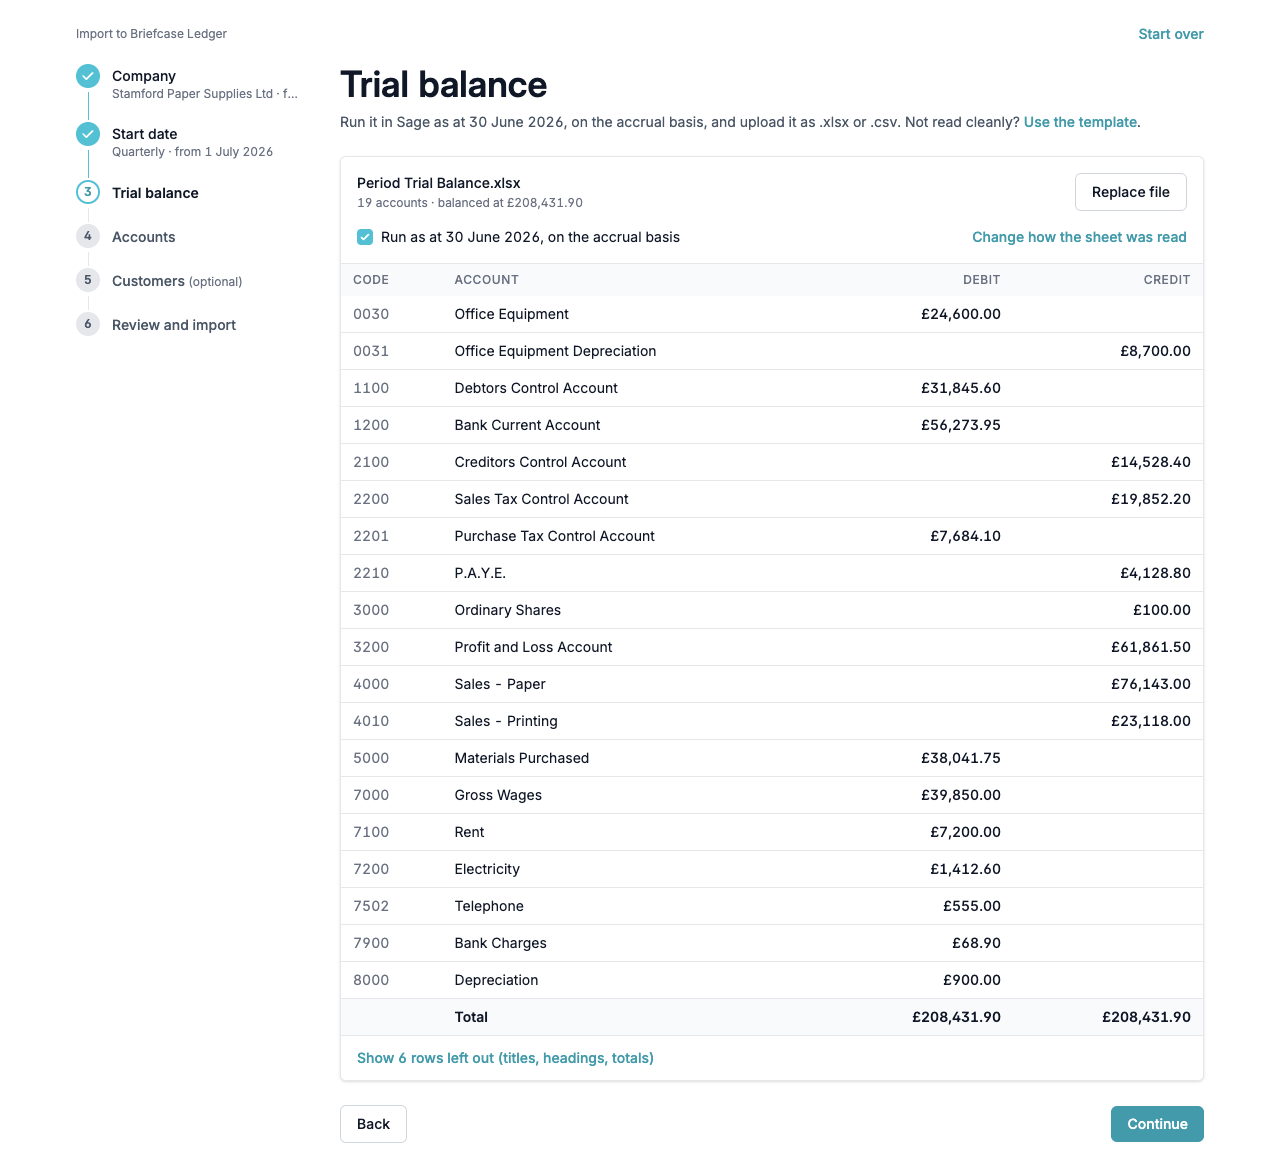Select the step 3 circle icon
The width and height of the screenshot is (1280, 1167).
(88, 192)
